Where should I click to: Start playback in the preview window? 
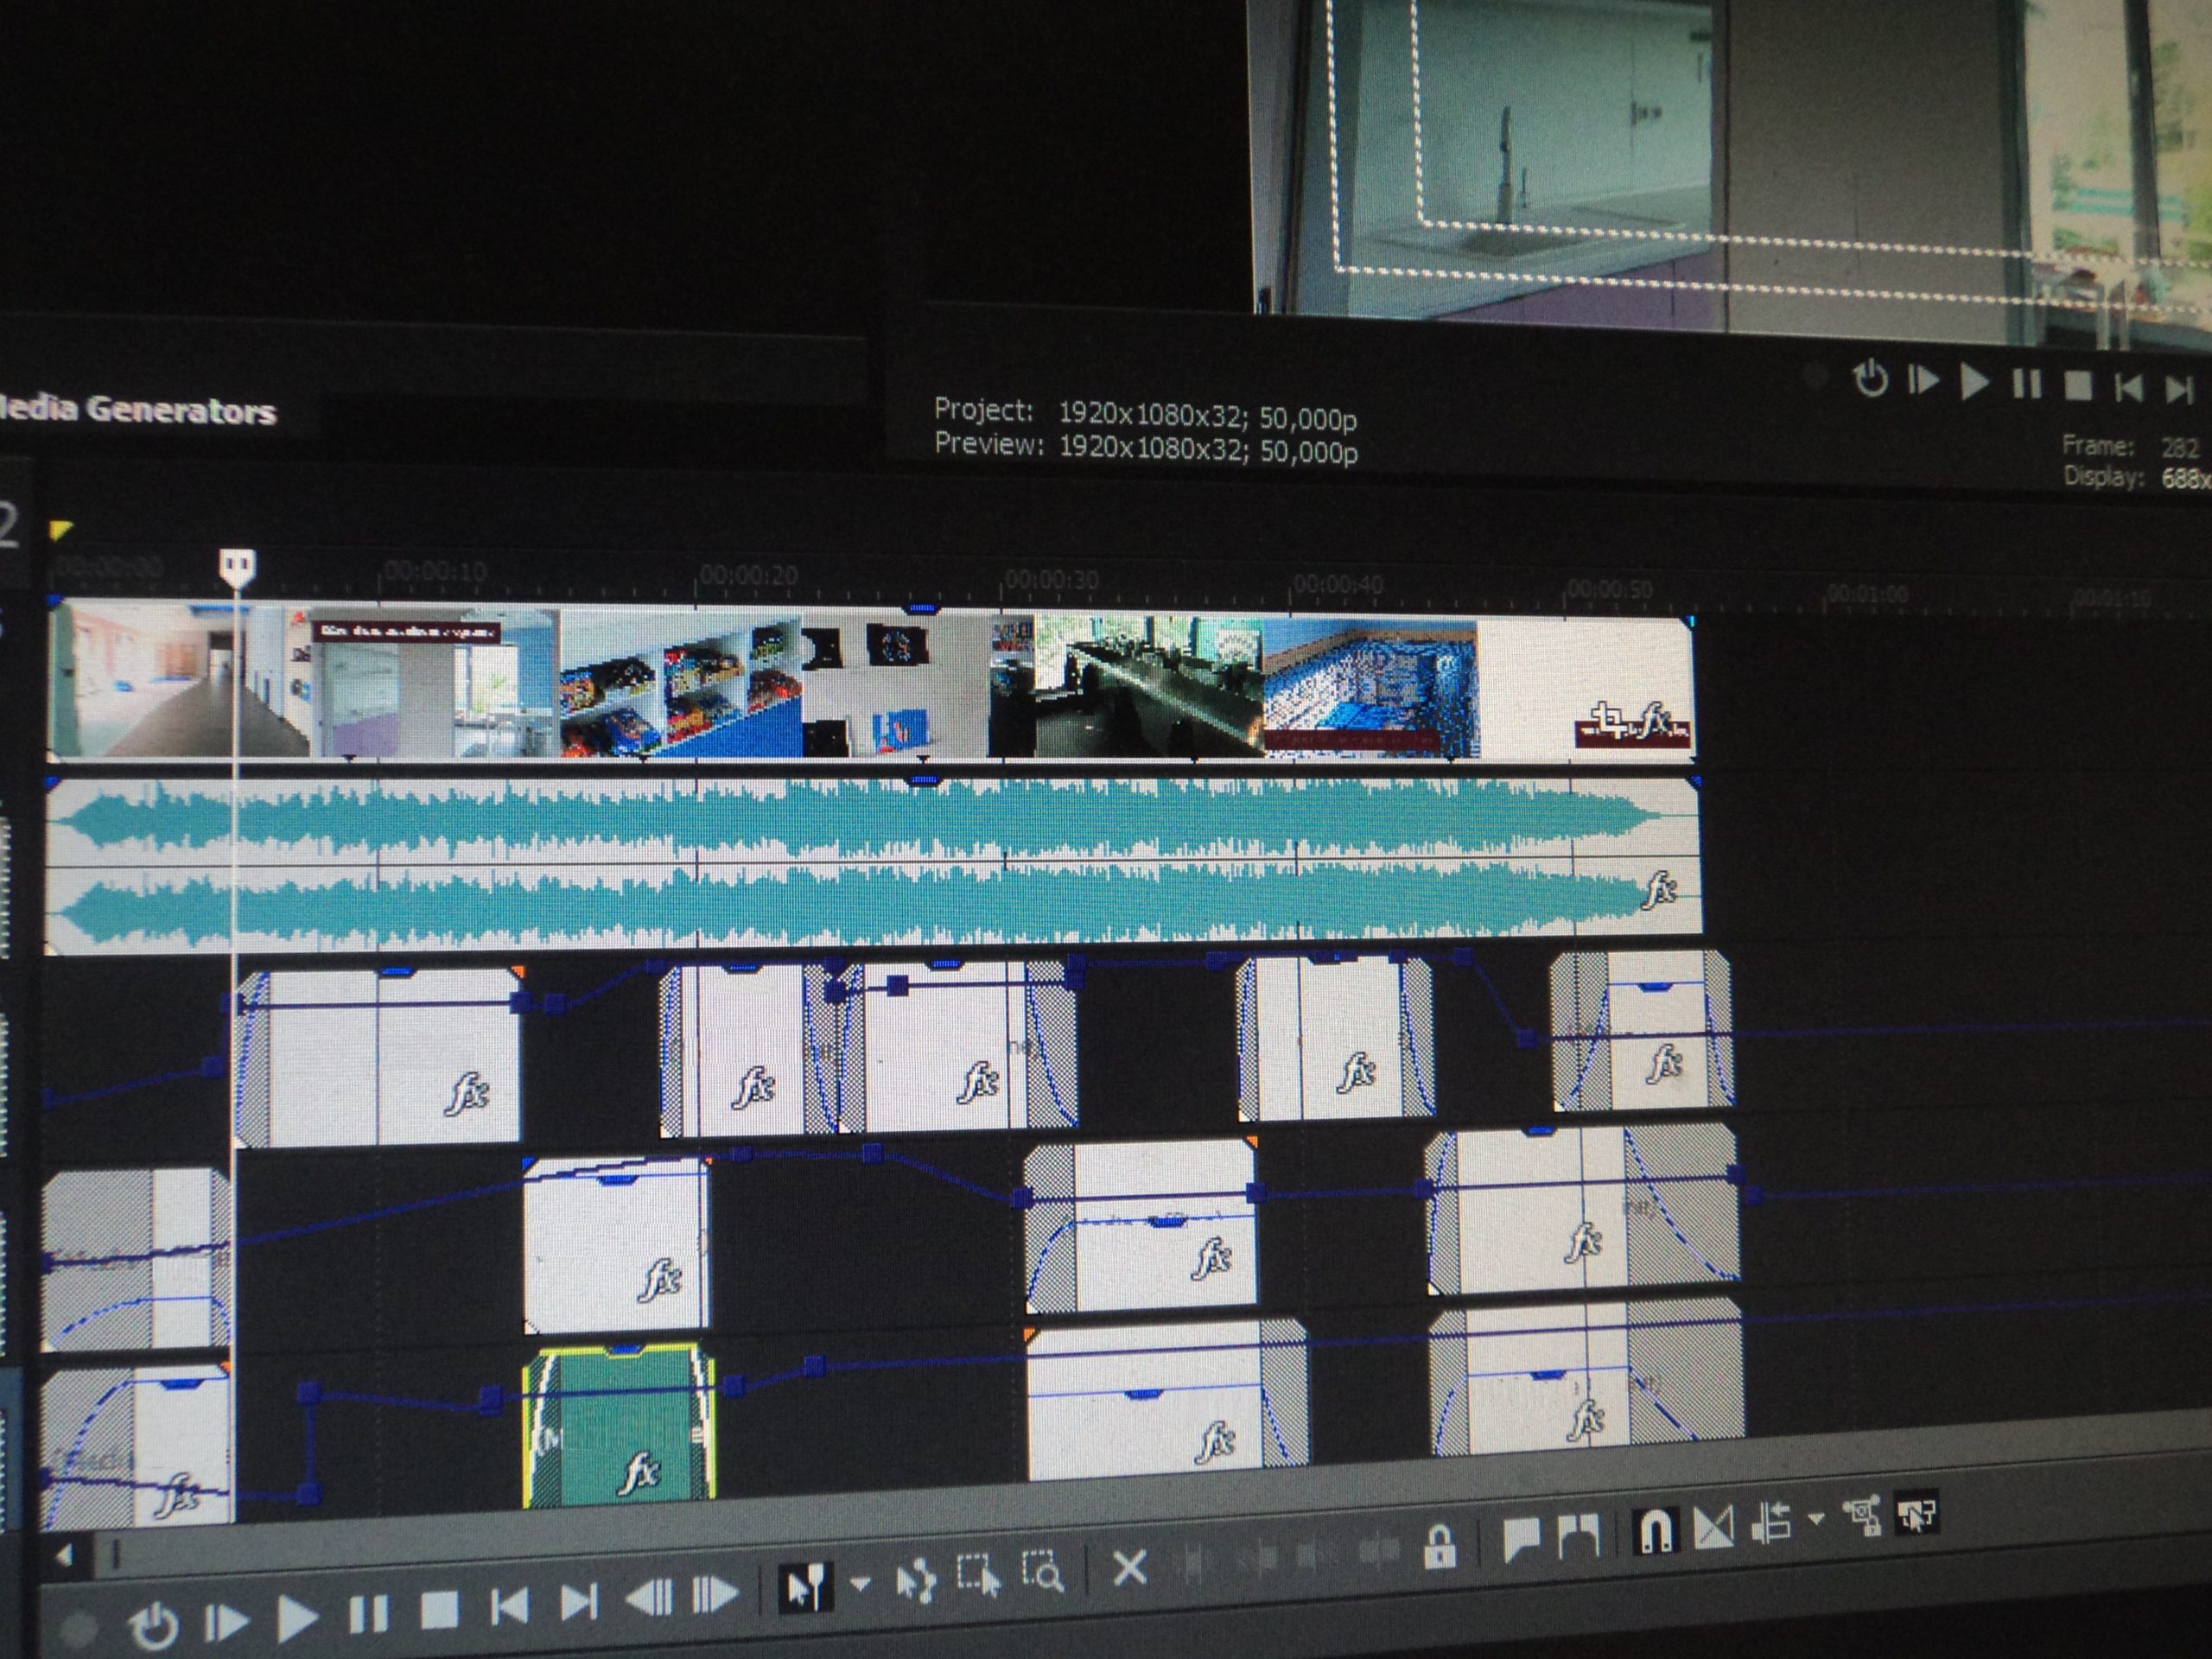[1973, 382]
